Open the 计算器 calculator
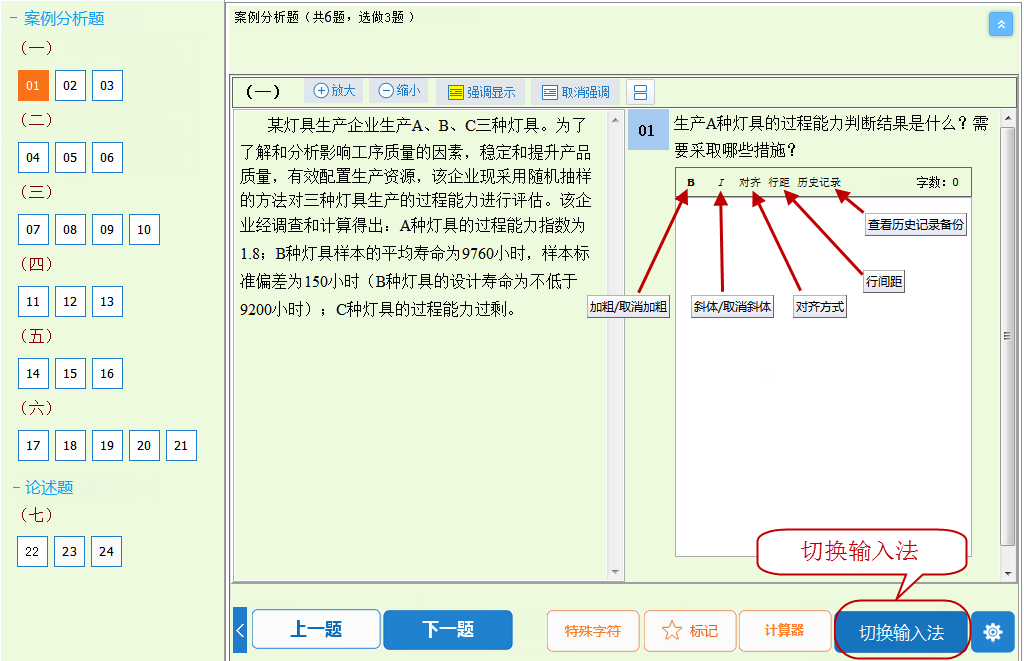1024x661 pixels. click(x=786, y=630)
